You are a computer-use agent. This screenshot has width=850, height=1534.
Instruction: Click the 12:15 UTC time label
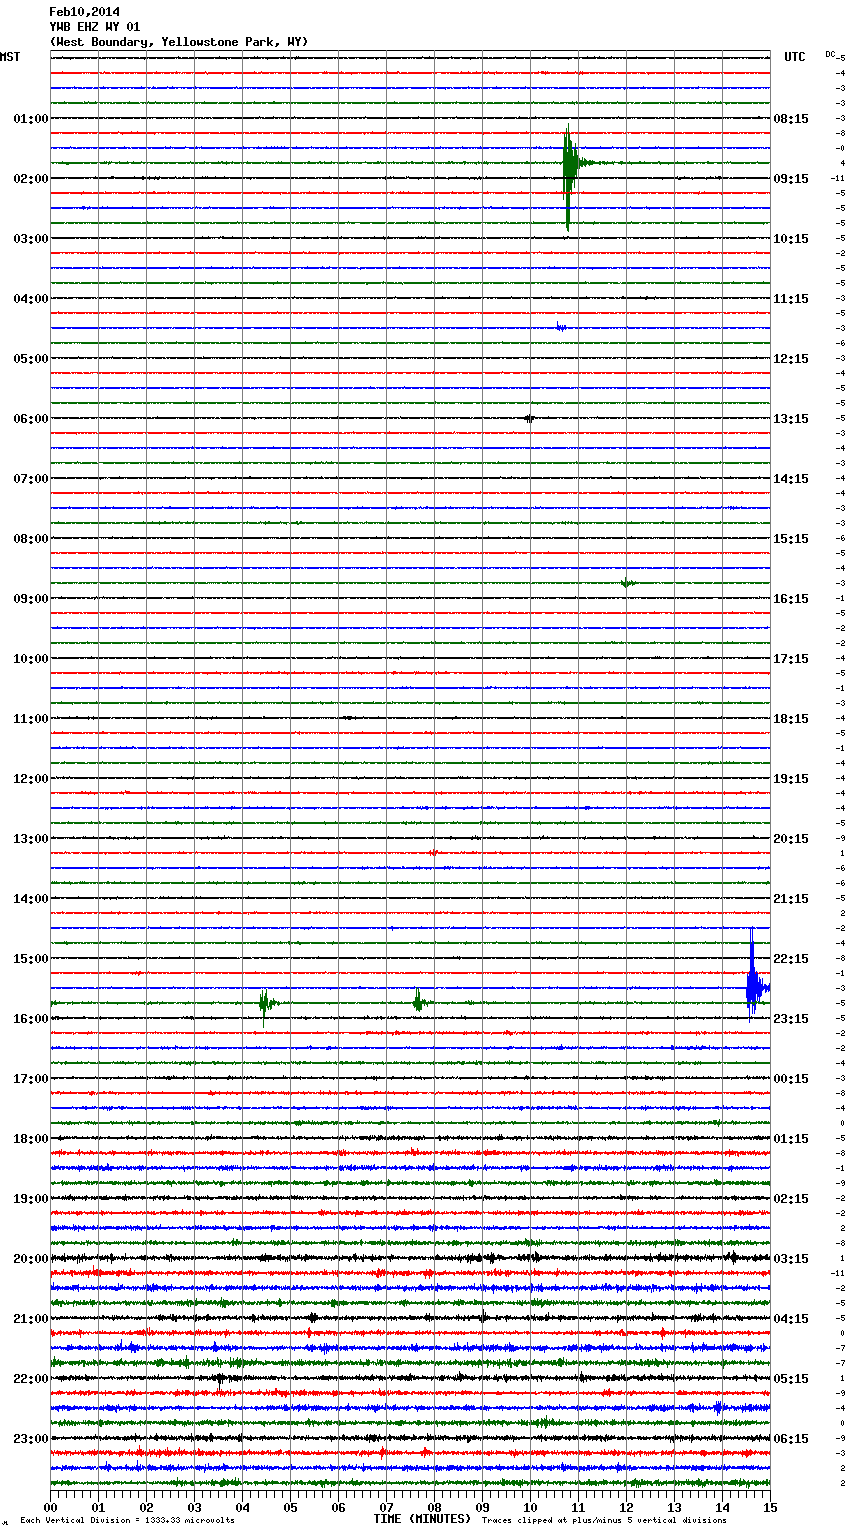point(791,359)
